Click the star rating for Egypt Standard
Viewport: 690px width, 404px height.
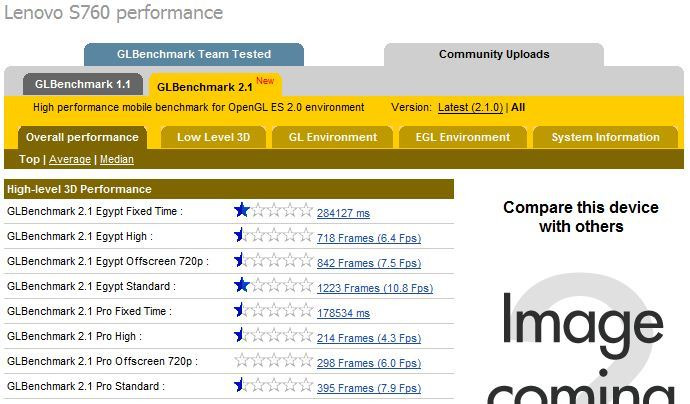coord(273,286)
